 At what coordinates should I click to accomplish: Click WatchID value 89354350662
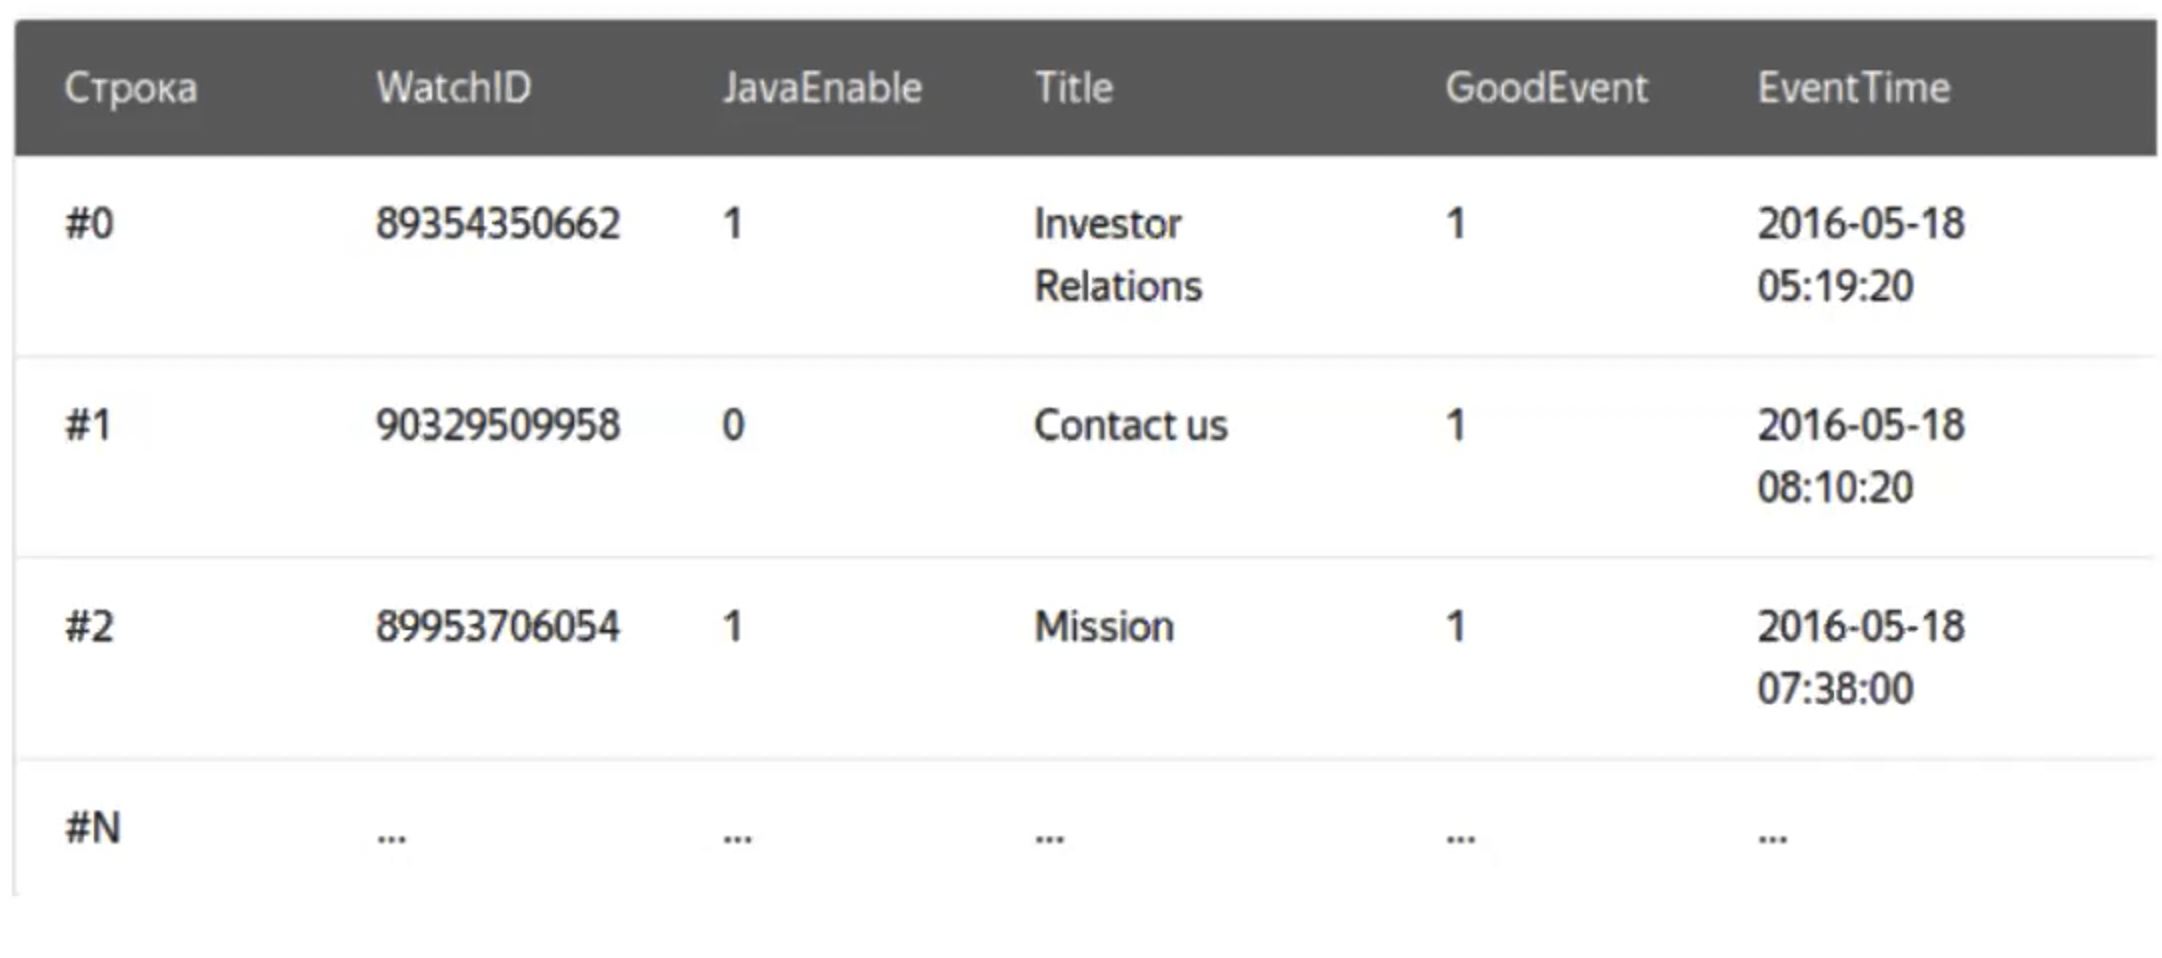tap(497, 223)
